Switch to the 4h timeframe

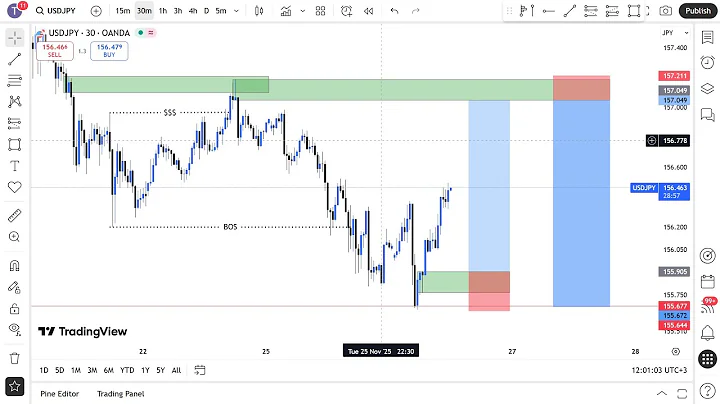193,11
